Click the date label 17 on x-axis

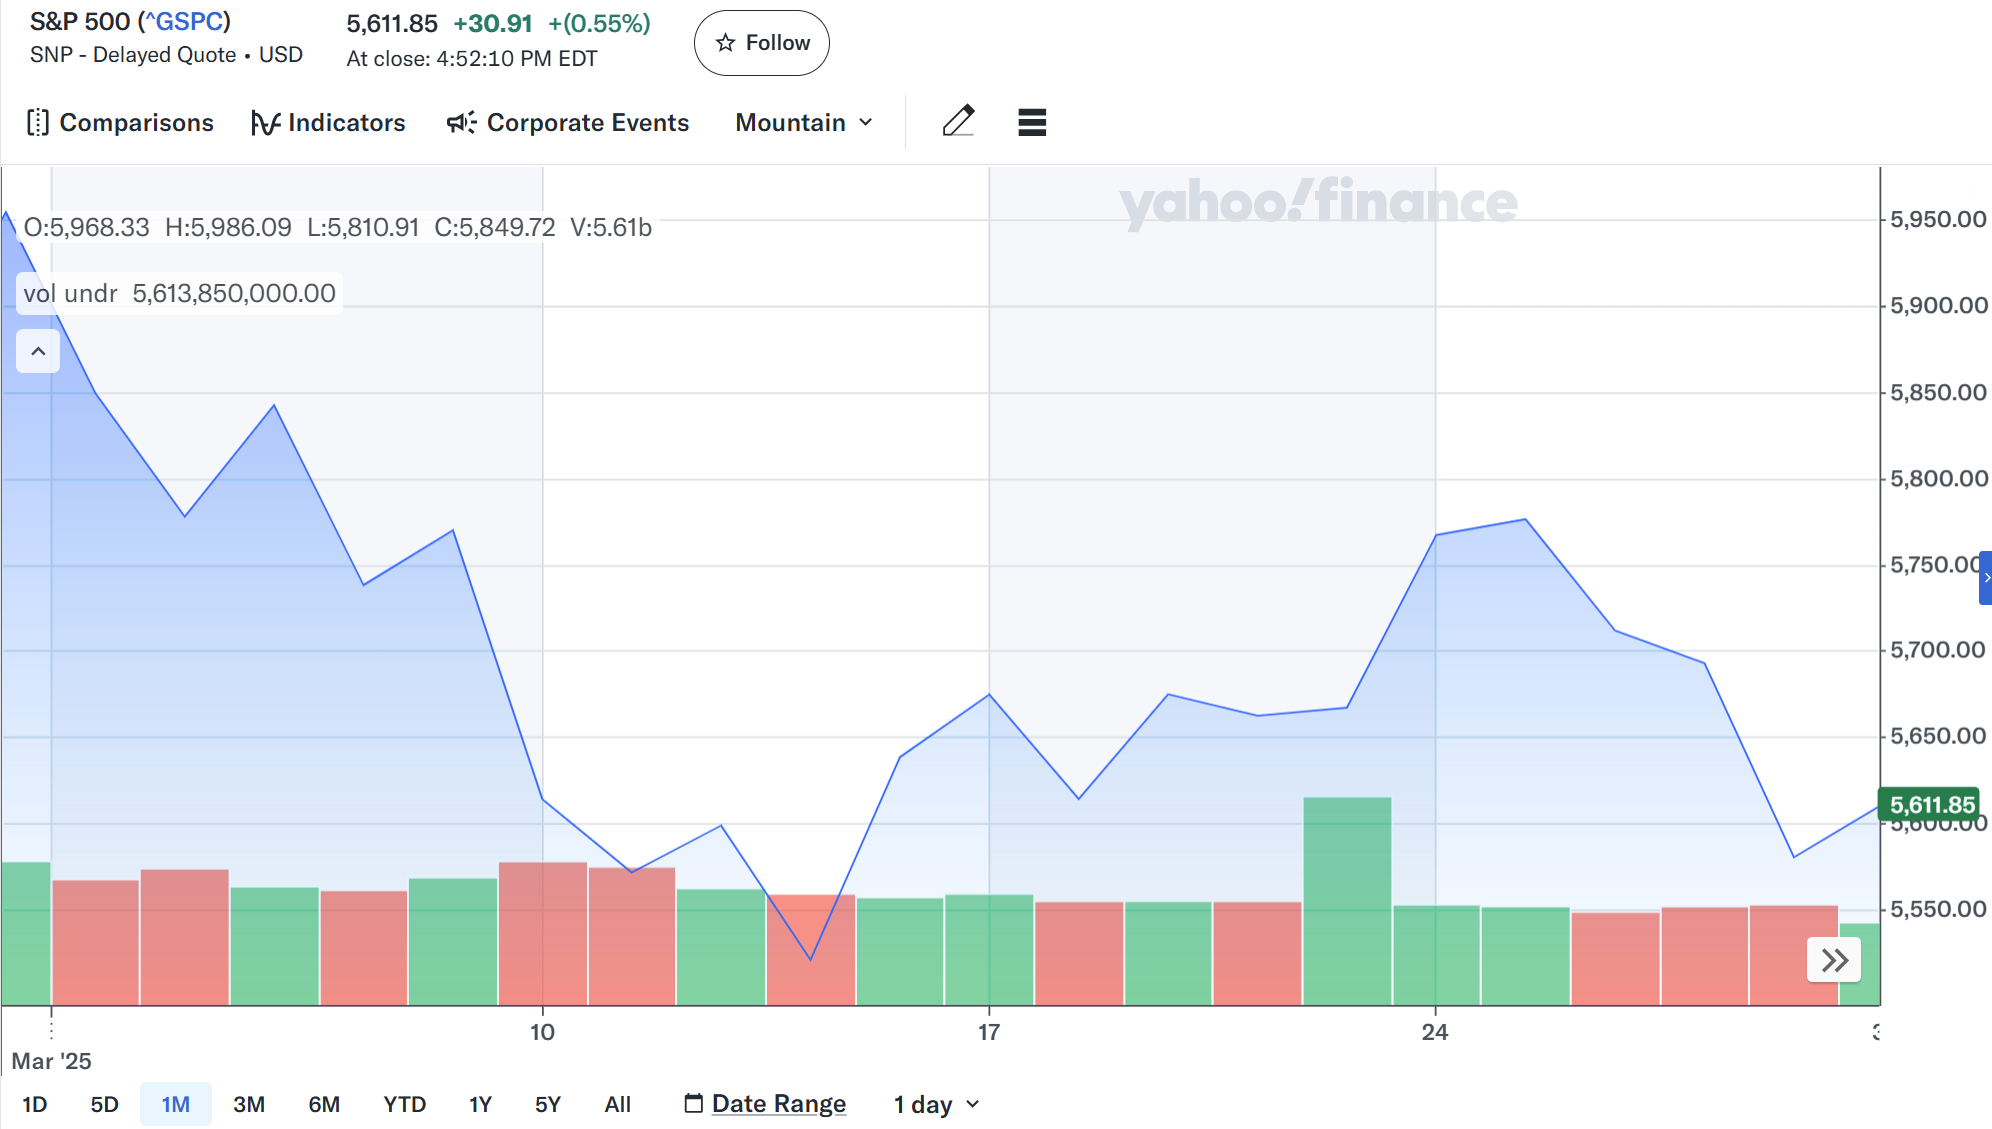tap(989, 1032)
